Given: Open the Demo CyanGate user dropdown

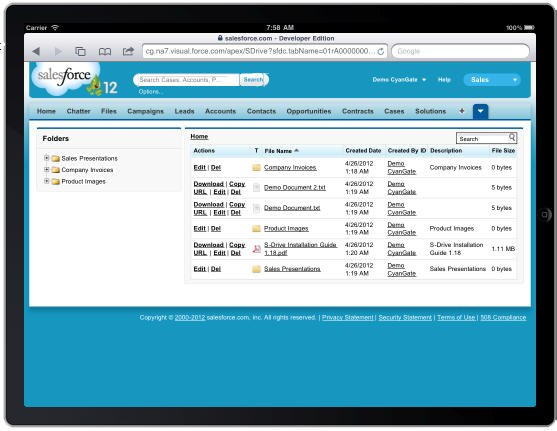Looking at the screenshot, I should pos(399,80).
